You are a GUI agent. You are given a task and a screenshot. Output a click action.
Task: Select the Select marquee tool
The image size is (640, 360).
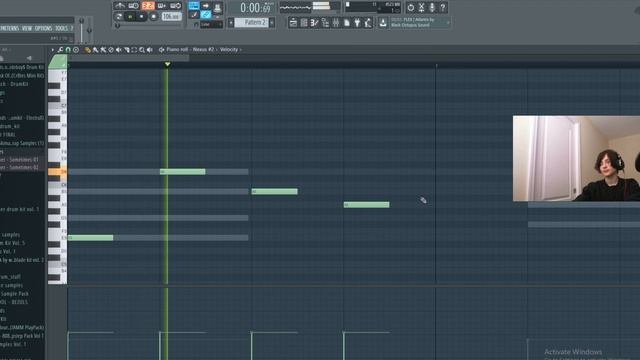134,50
